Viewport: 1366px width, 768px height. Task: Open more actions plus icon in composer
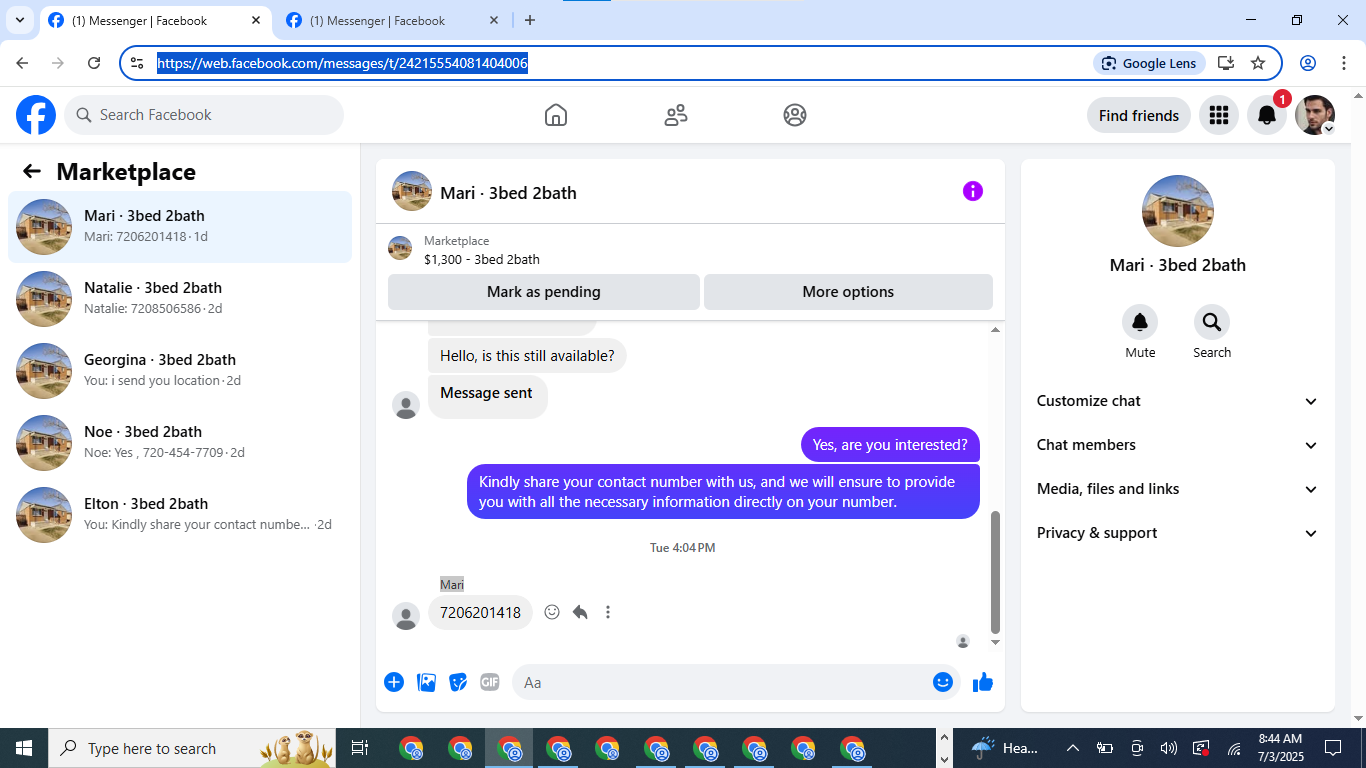click(x=394, y=682)
